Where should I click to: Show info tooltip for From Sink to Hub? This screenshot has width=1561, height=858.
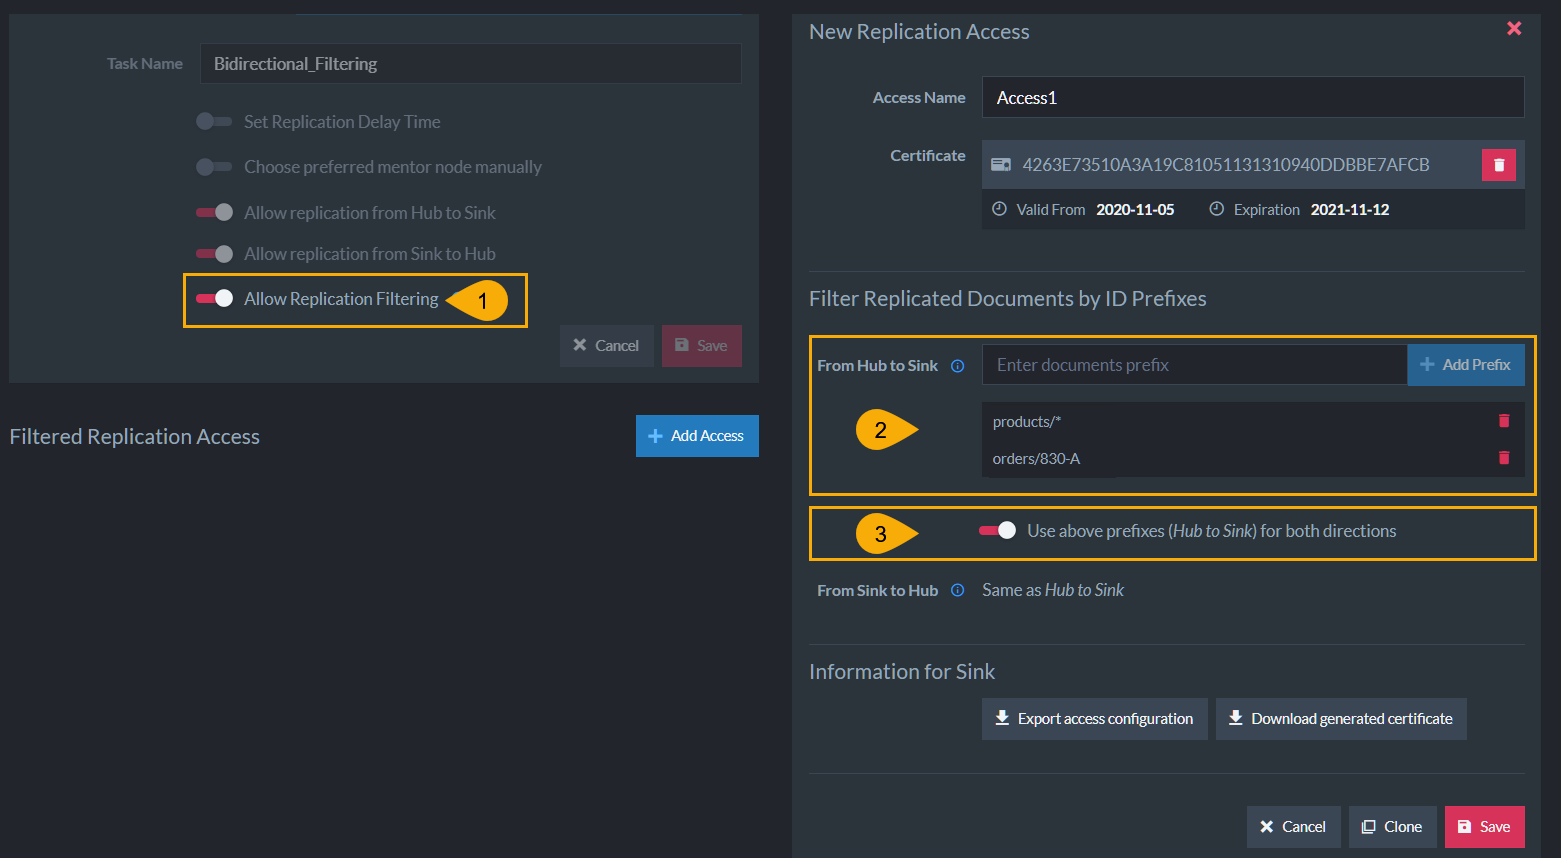coord(957,590)
